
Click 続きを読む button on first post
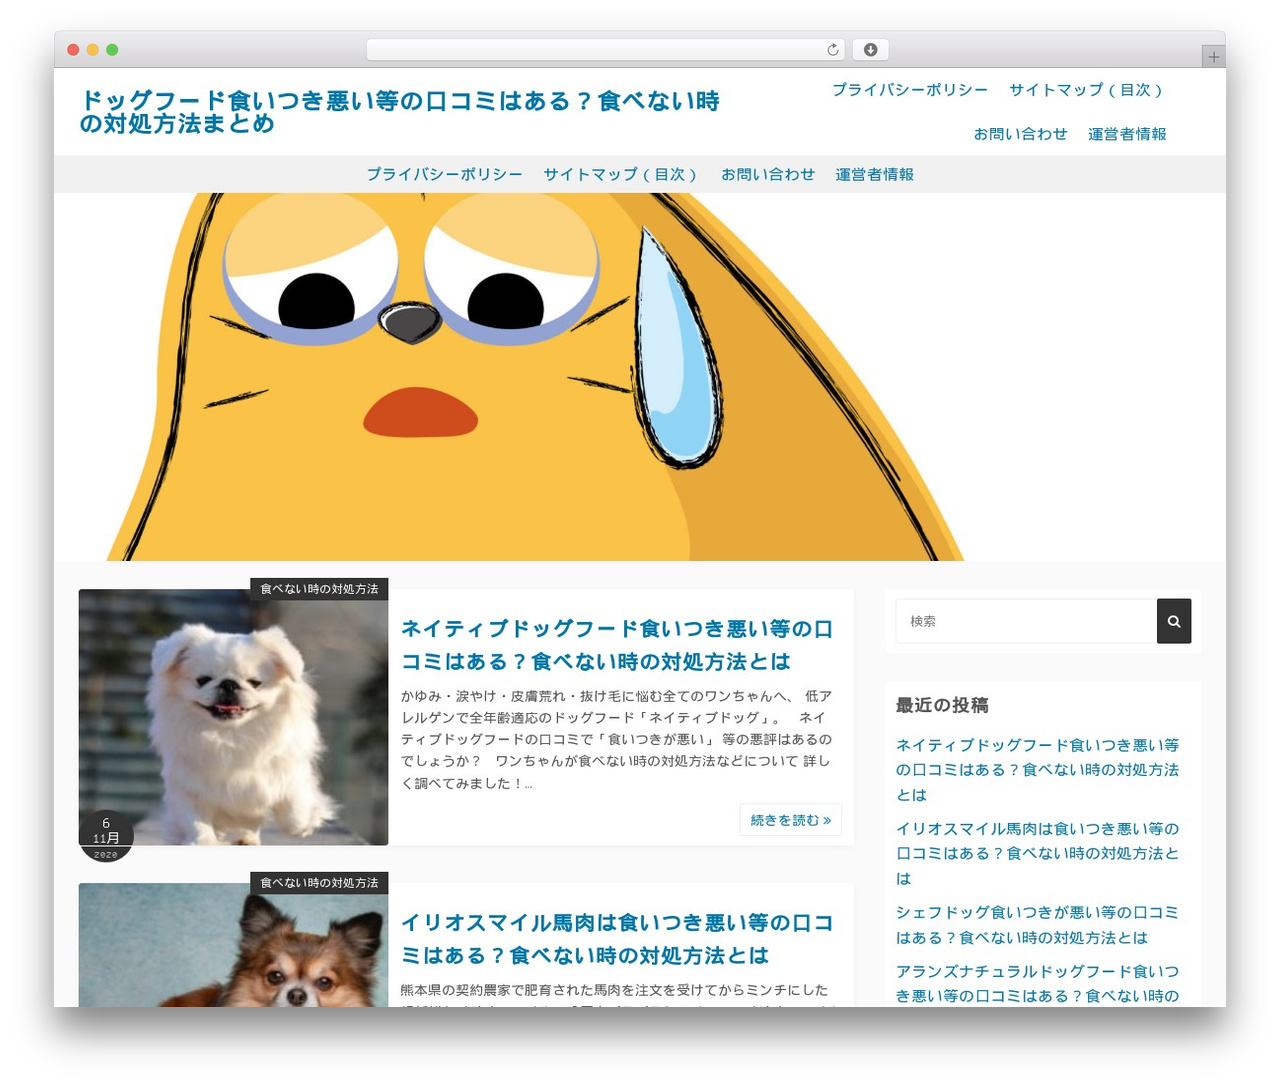coord(791,820)
